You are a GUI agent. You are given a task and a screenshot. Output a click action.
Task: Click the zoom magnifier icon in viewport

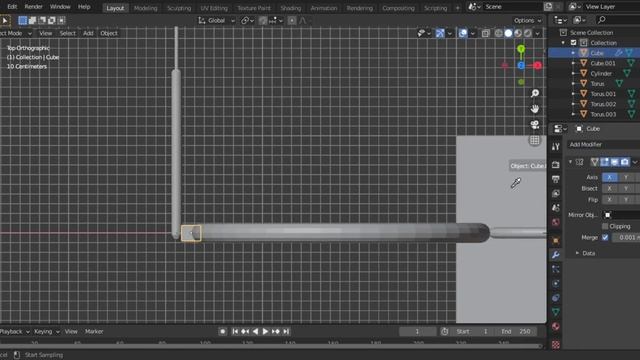(535, 93)
